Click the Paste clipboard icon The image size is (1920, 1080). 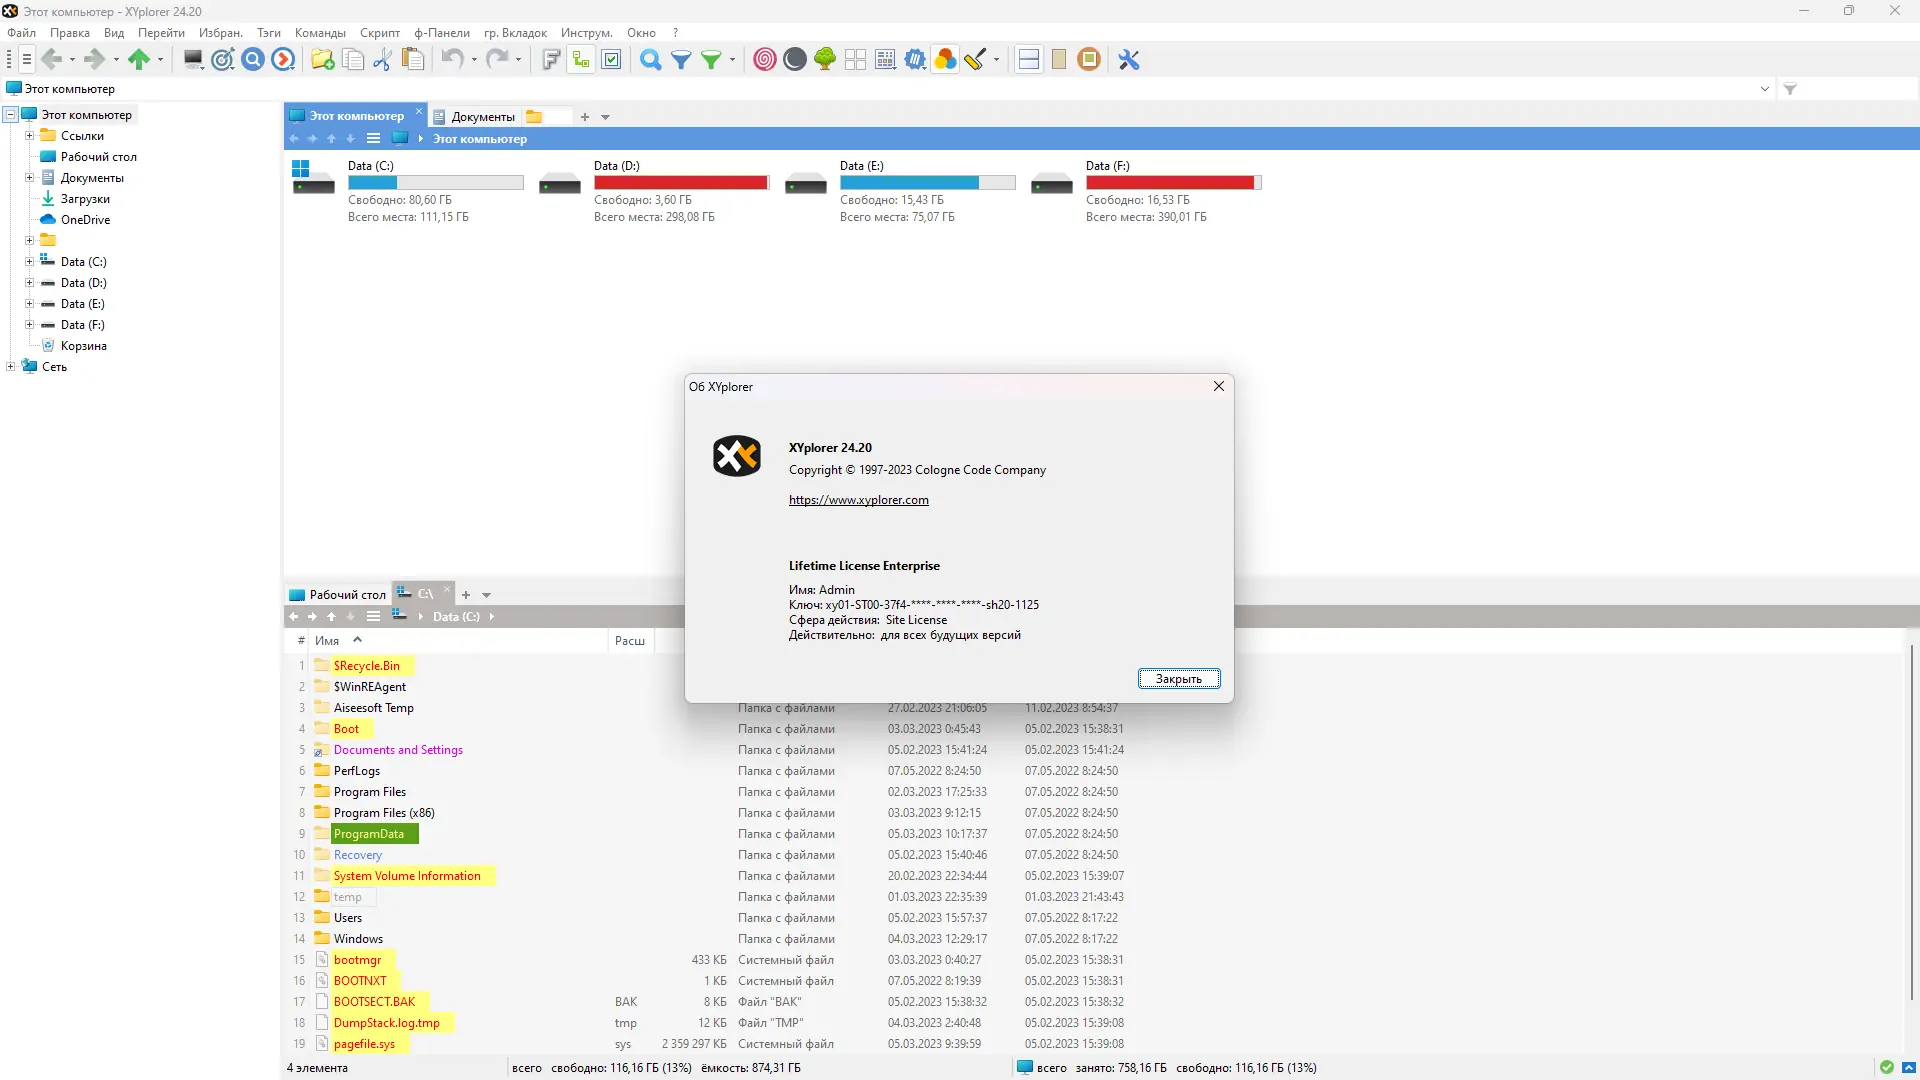click(x=413, y=60)
